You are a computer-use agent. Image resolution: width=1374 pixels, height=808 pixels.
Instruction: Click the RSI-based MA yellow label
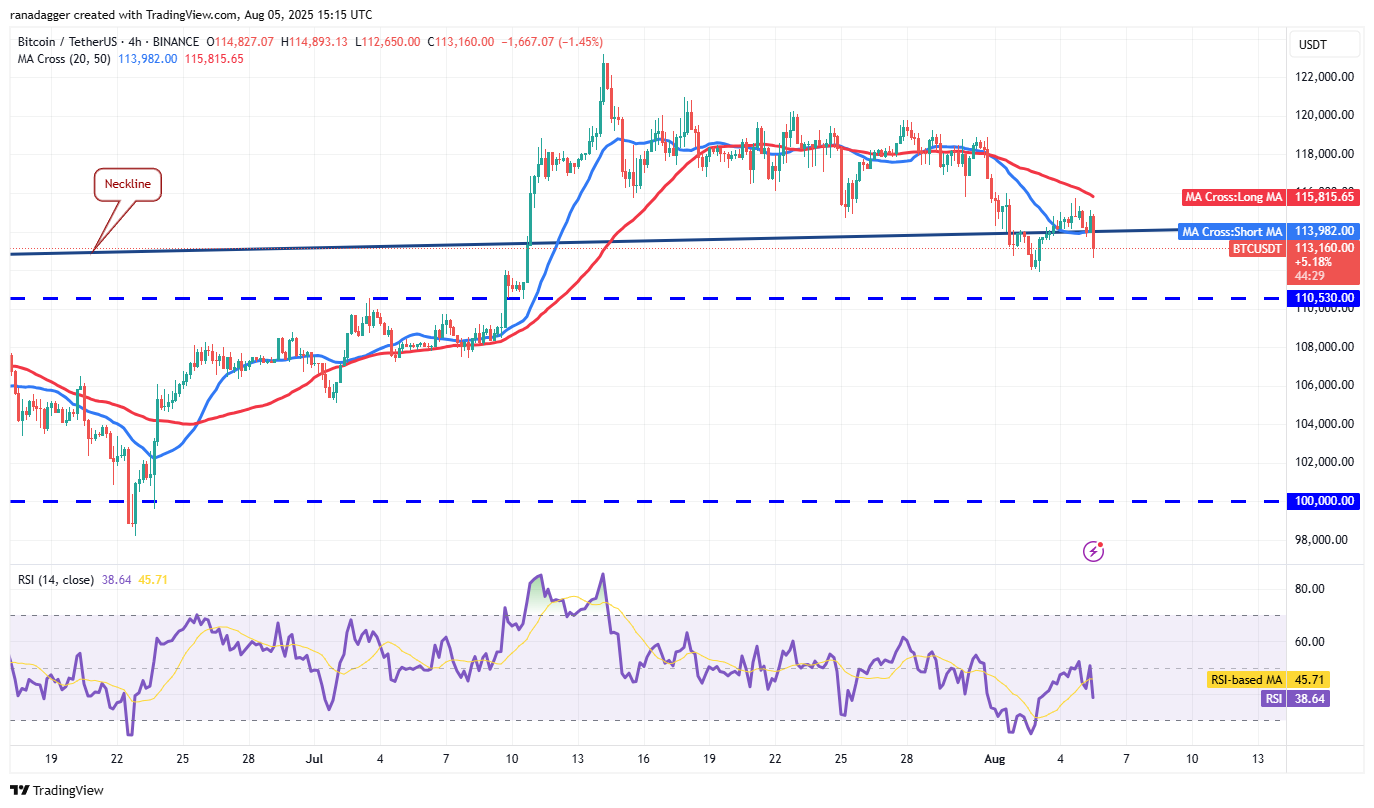pyautogui.click(x=1247, y=679)
